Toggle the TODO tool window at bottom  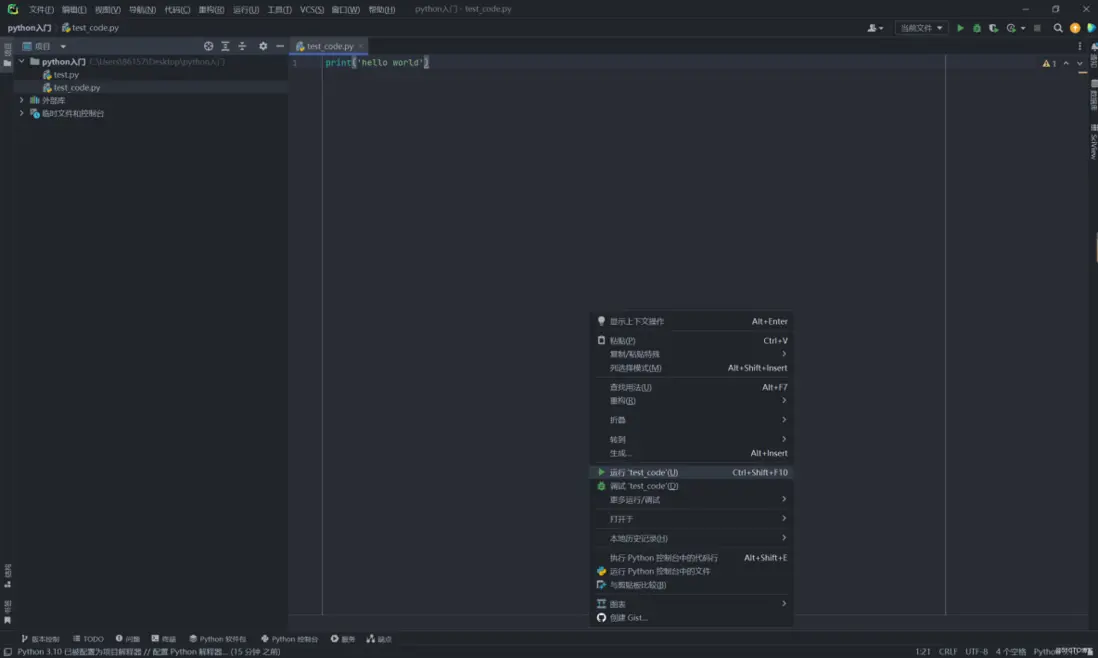click(88, 639)
